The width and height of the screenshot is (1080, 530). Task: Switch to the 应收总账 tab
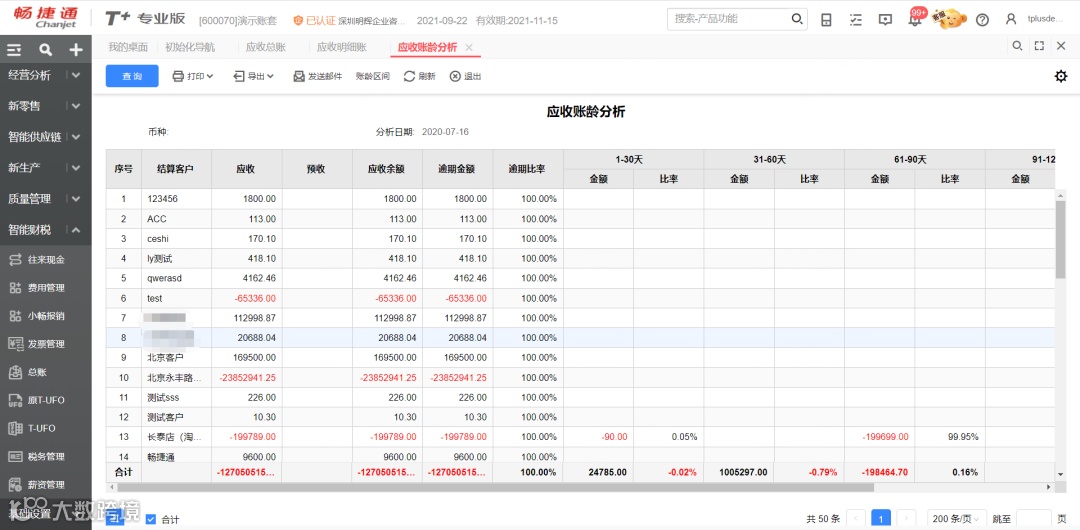point(266,48)
